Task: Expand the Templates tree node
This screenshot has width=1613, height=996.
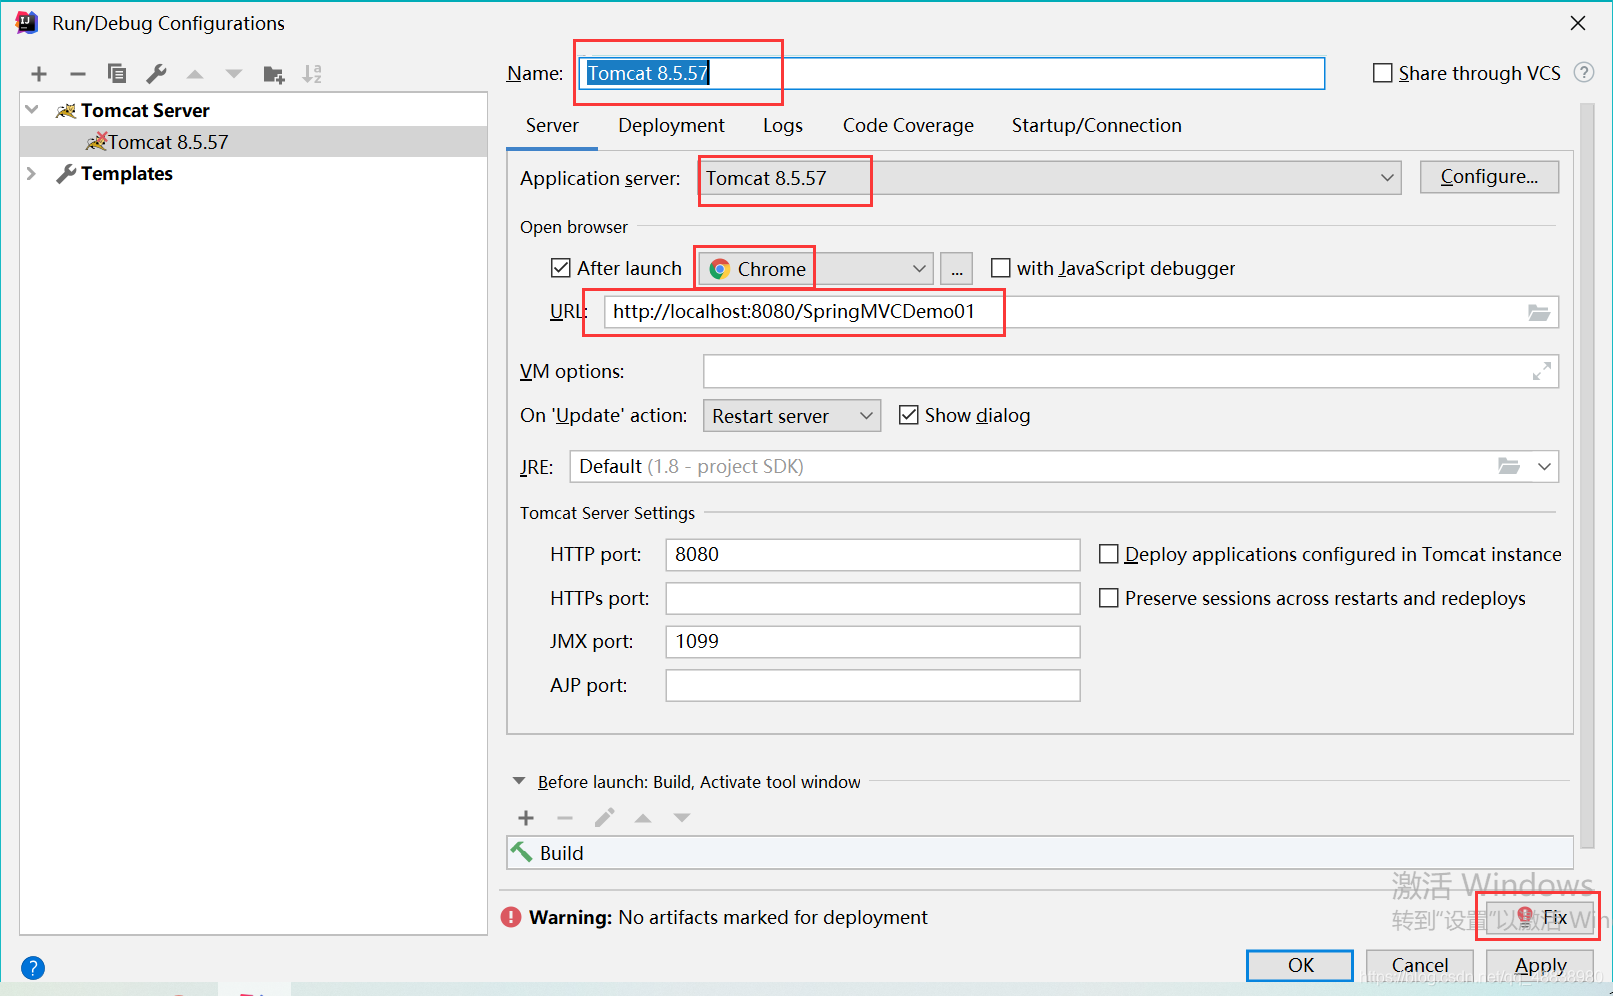Action: [x=32, y=173]
